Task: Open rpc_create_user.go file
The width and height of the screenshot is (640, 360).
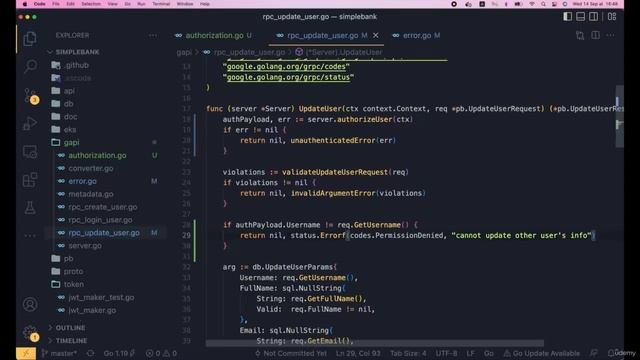Action: click(x=102, y=207)
